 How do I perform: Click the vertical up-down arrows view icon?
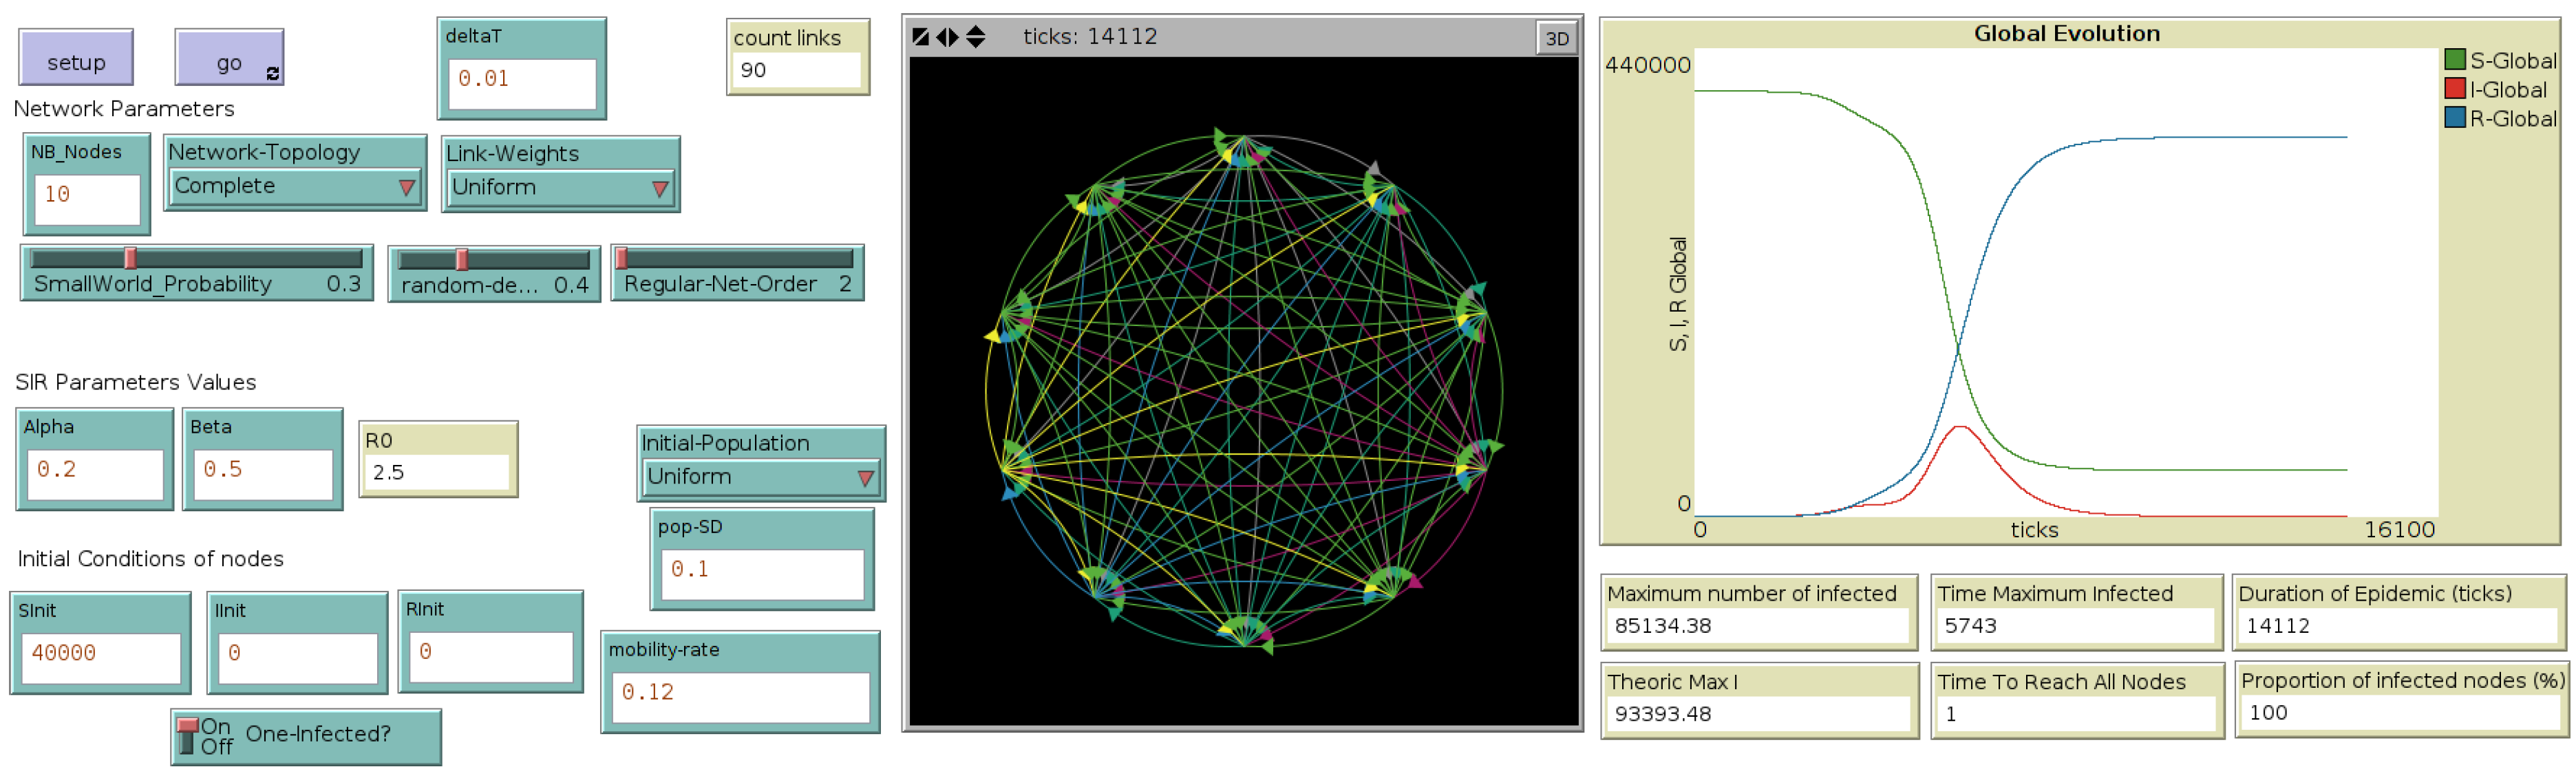click(975, 37)
